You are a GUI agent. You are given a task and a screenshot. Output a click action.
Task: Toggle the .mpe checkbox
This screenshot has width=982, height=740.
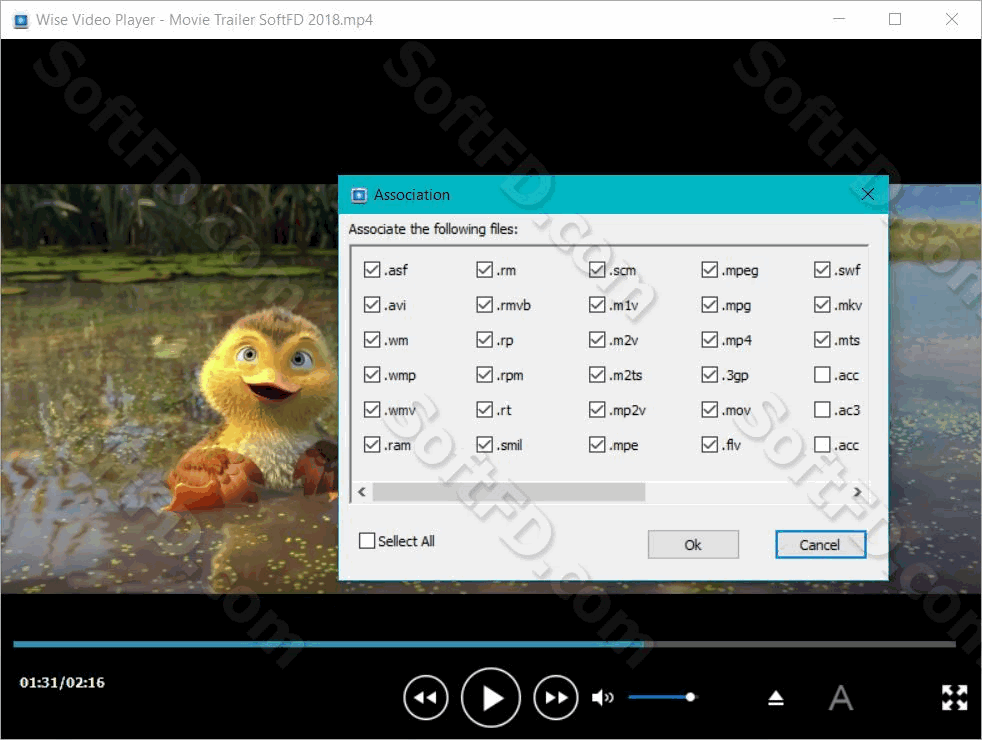point(597,445)
